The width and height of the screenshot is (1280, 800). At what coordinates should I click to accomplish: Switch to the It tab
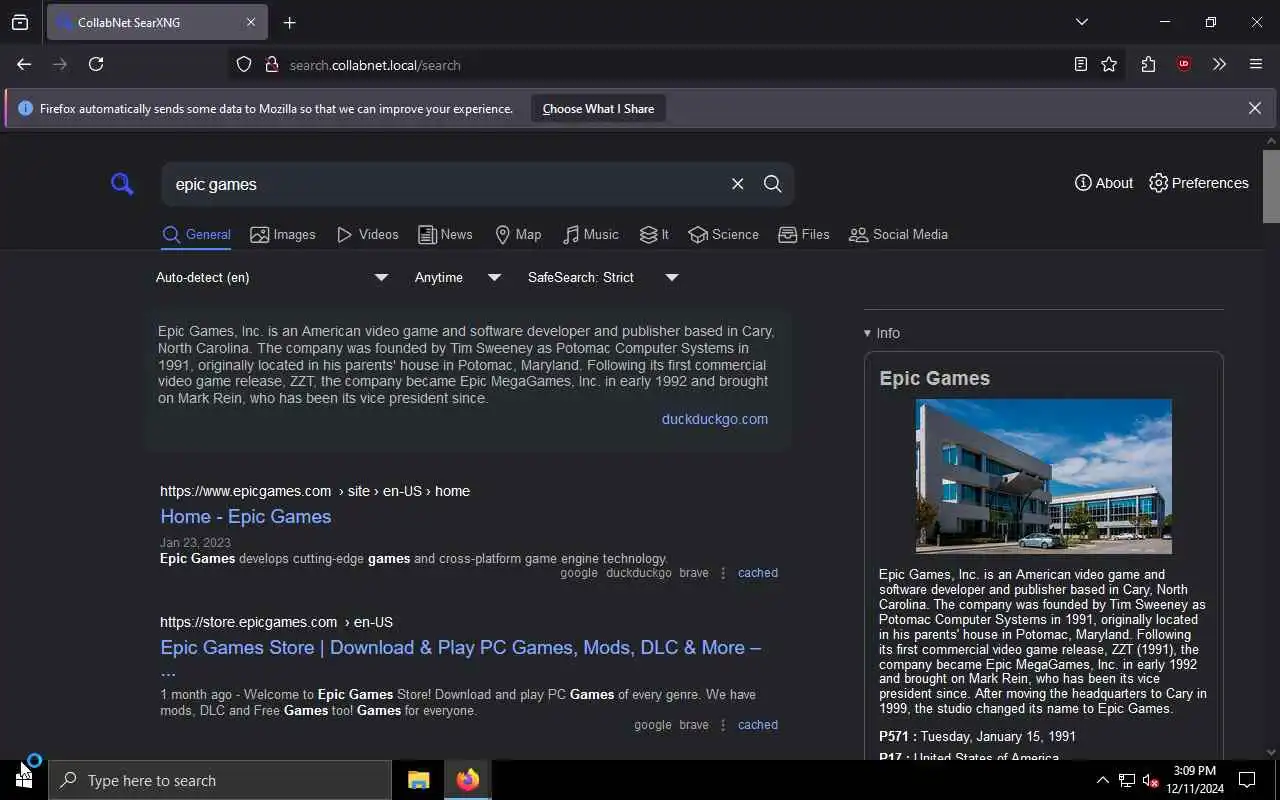click(x=654, y=235)
